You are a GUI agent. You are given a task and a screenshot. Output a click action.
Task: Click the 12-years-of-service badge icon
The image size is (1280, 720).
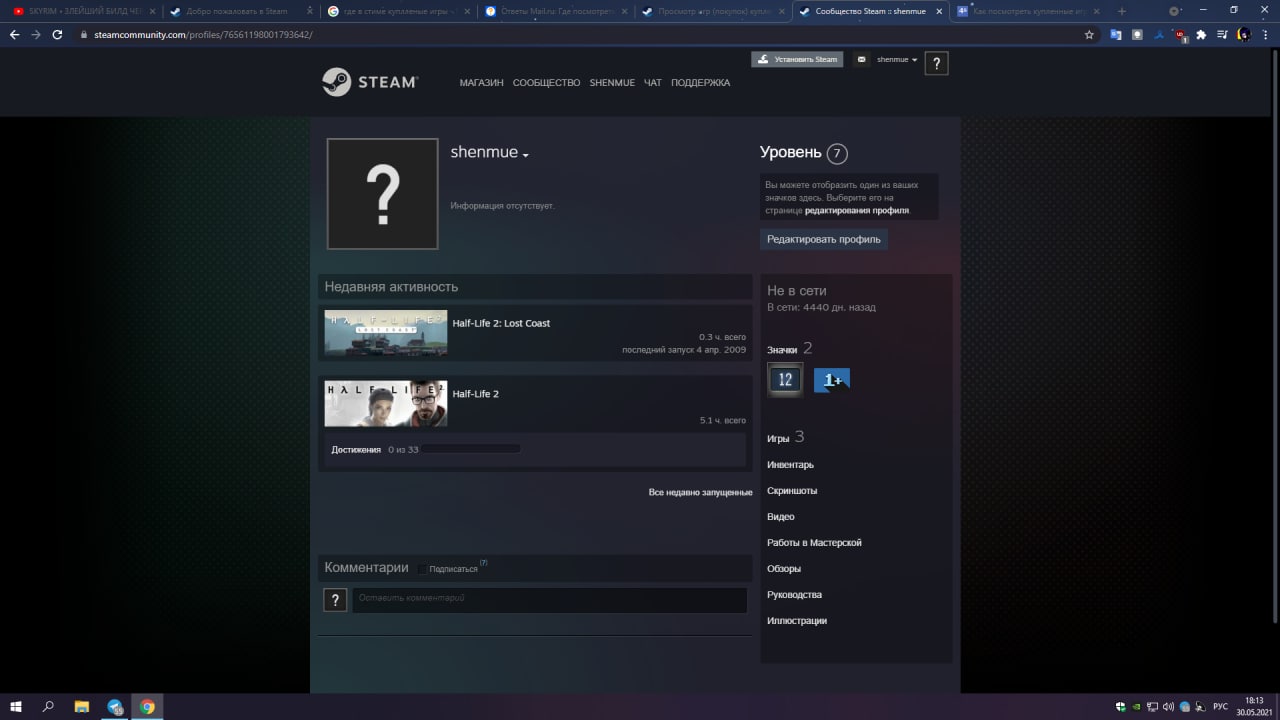point(785,379)
